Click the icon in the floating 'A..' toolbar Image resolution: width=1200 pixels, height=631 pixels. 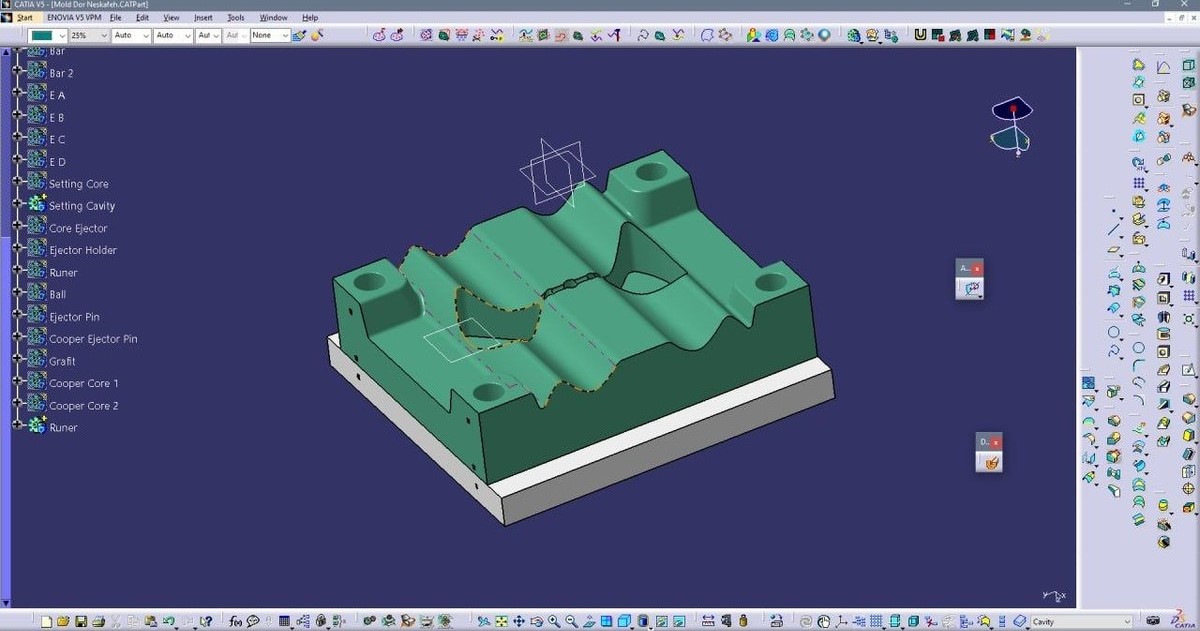970,288
